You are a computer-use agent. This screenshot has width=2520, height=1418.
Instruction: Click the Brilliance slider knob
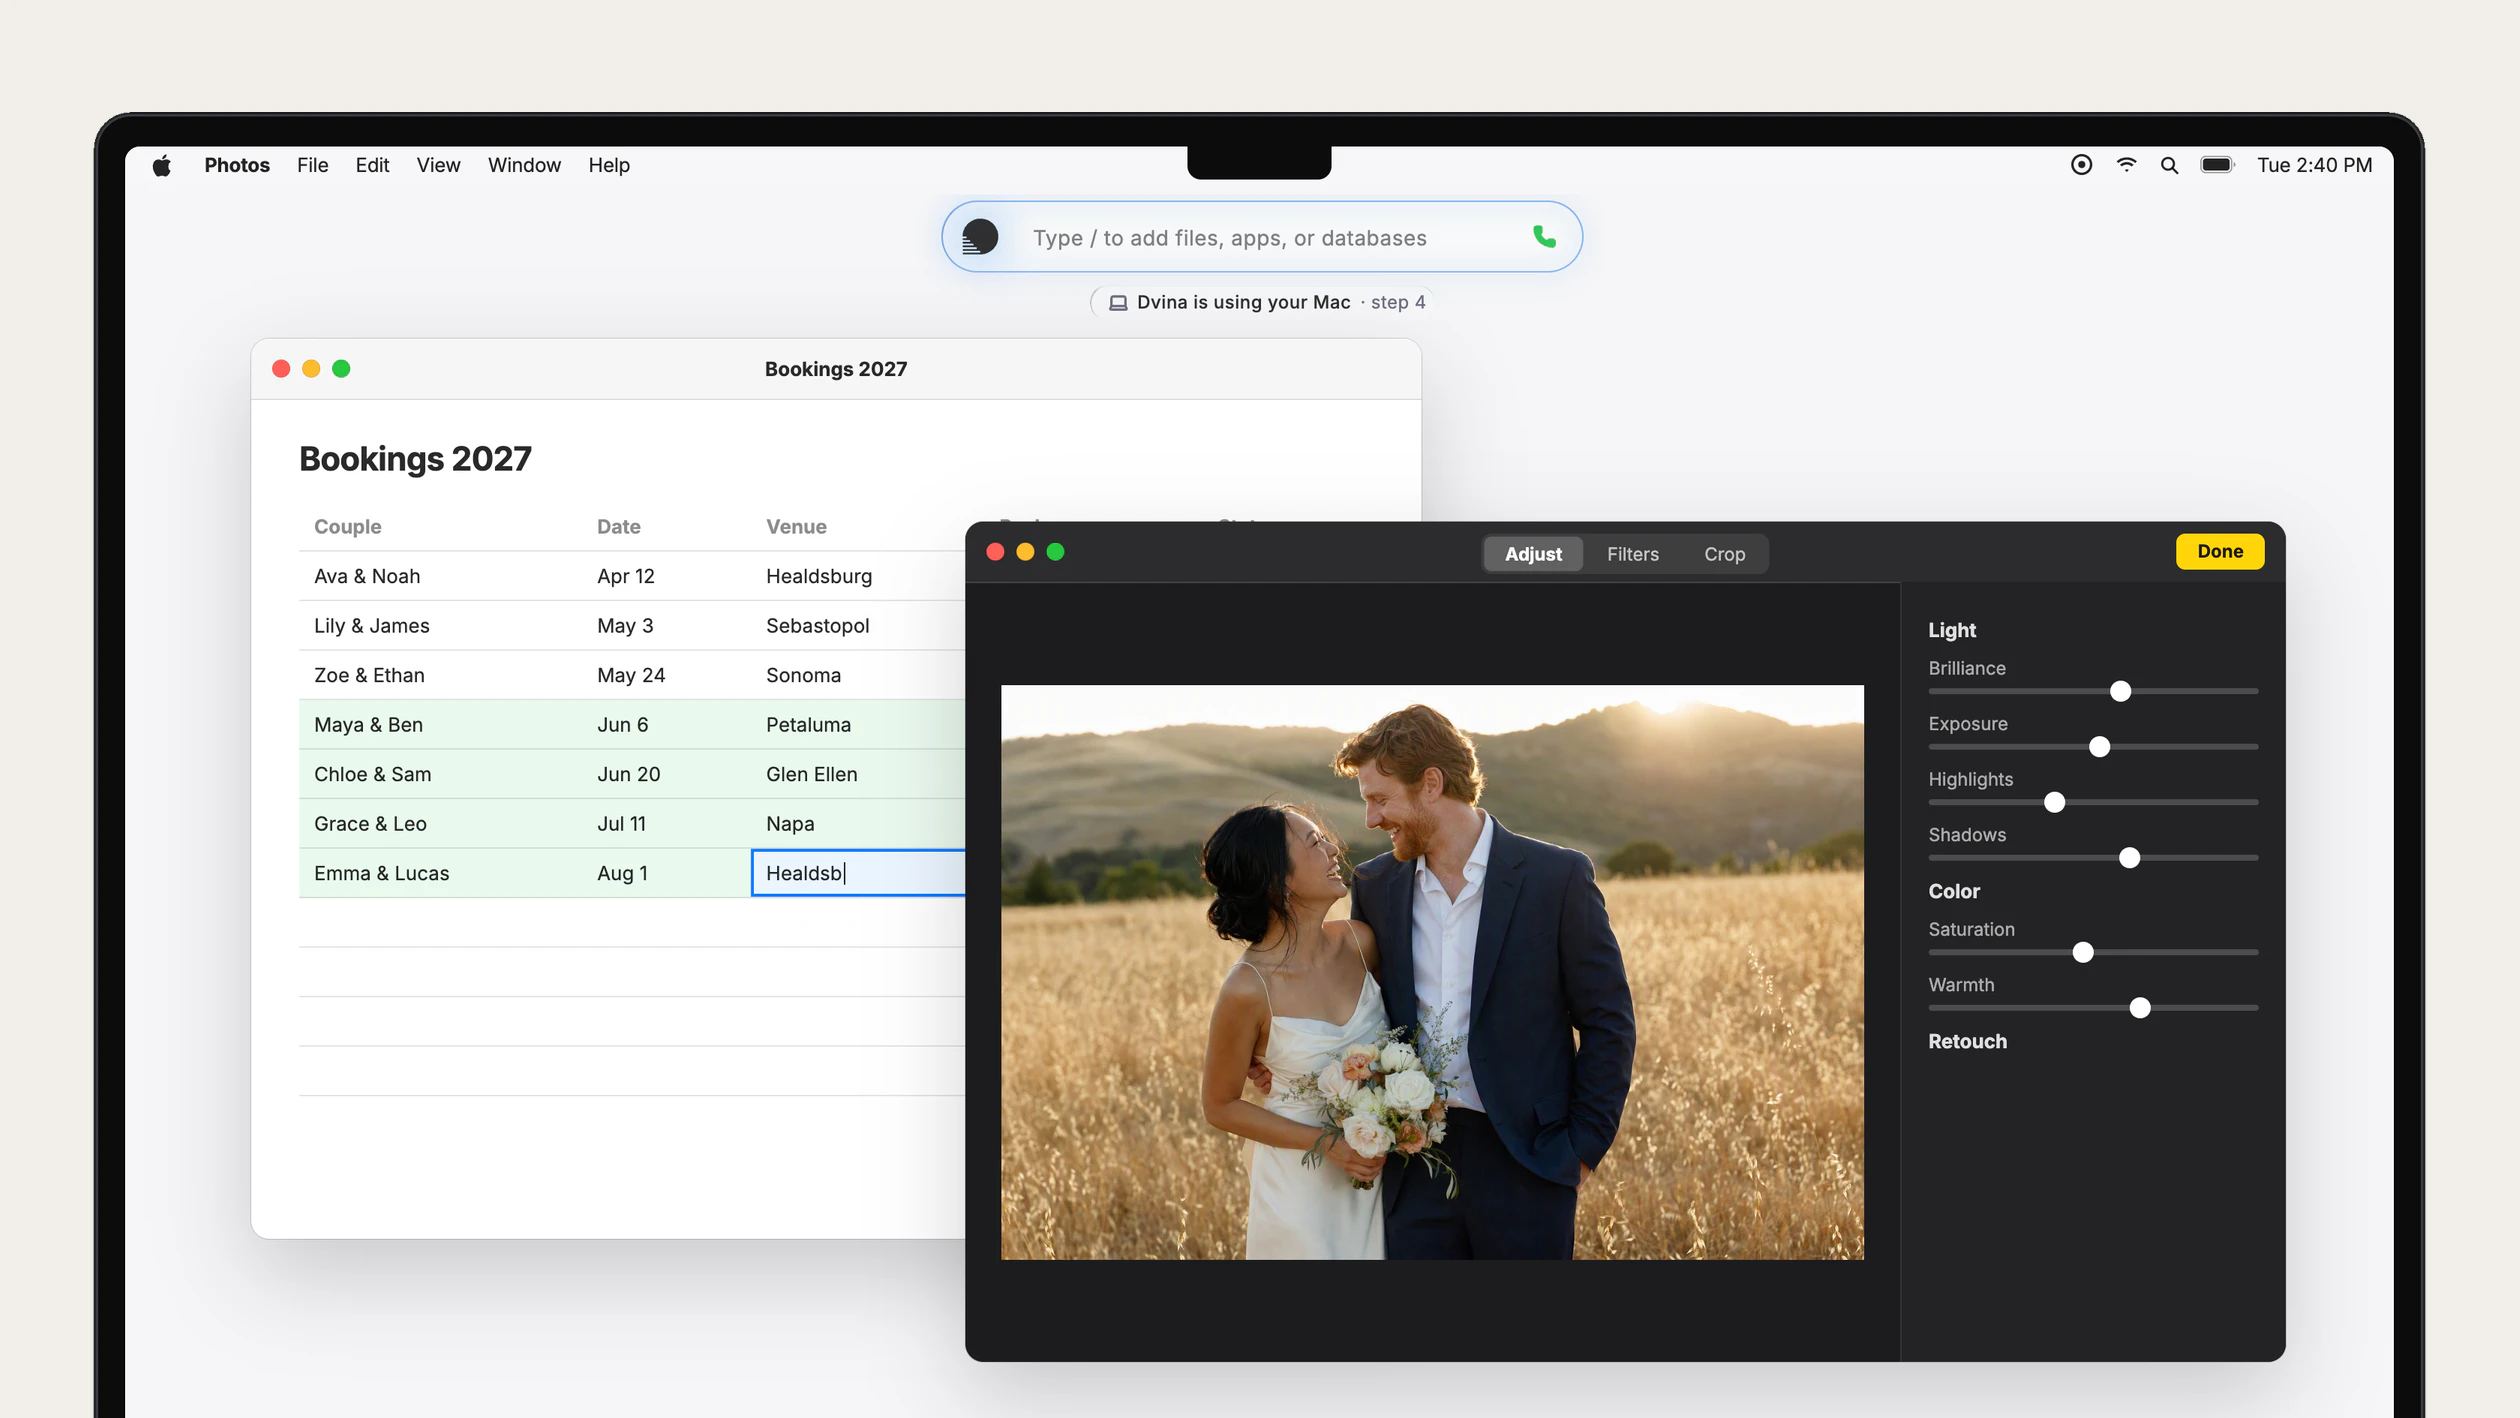point(2120,691)
